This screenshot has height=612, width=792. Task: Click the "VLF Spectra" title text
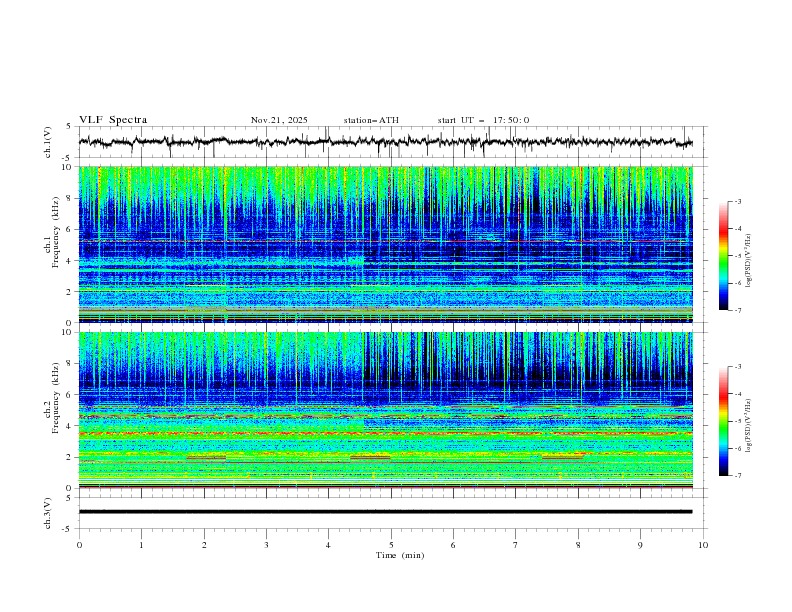pos(113,120)
